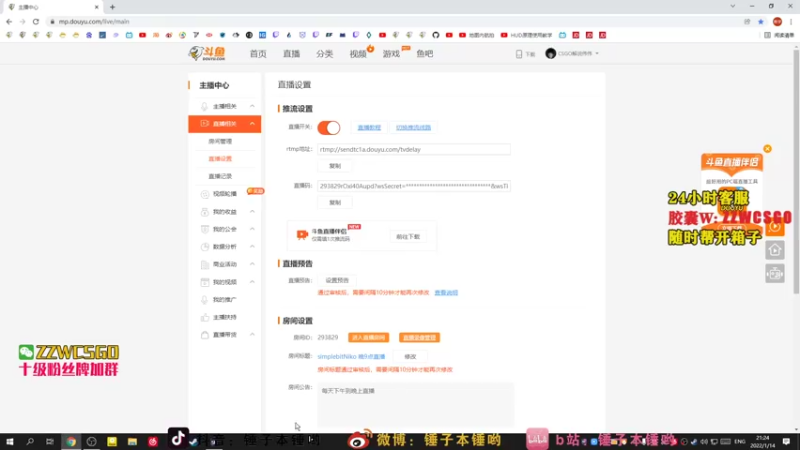Viewport: 800px width, 450px height.
Task: Click the stream key input field
Action: tap(414, 186)
